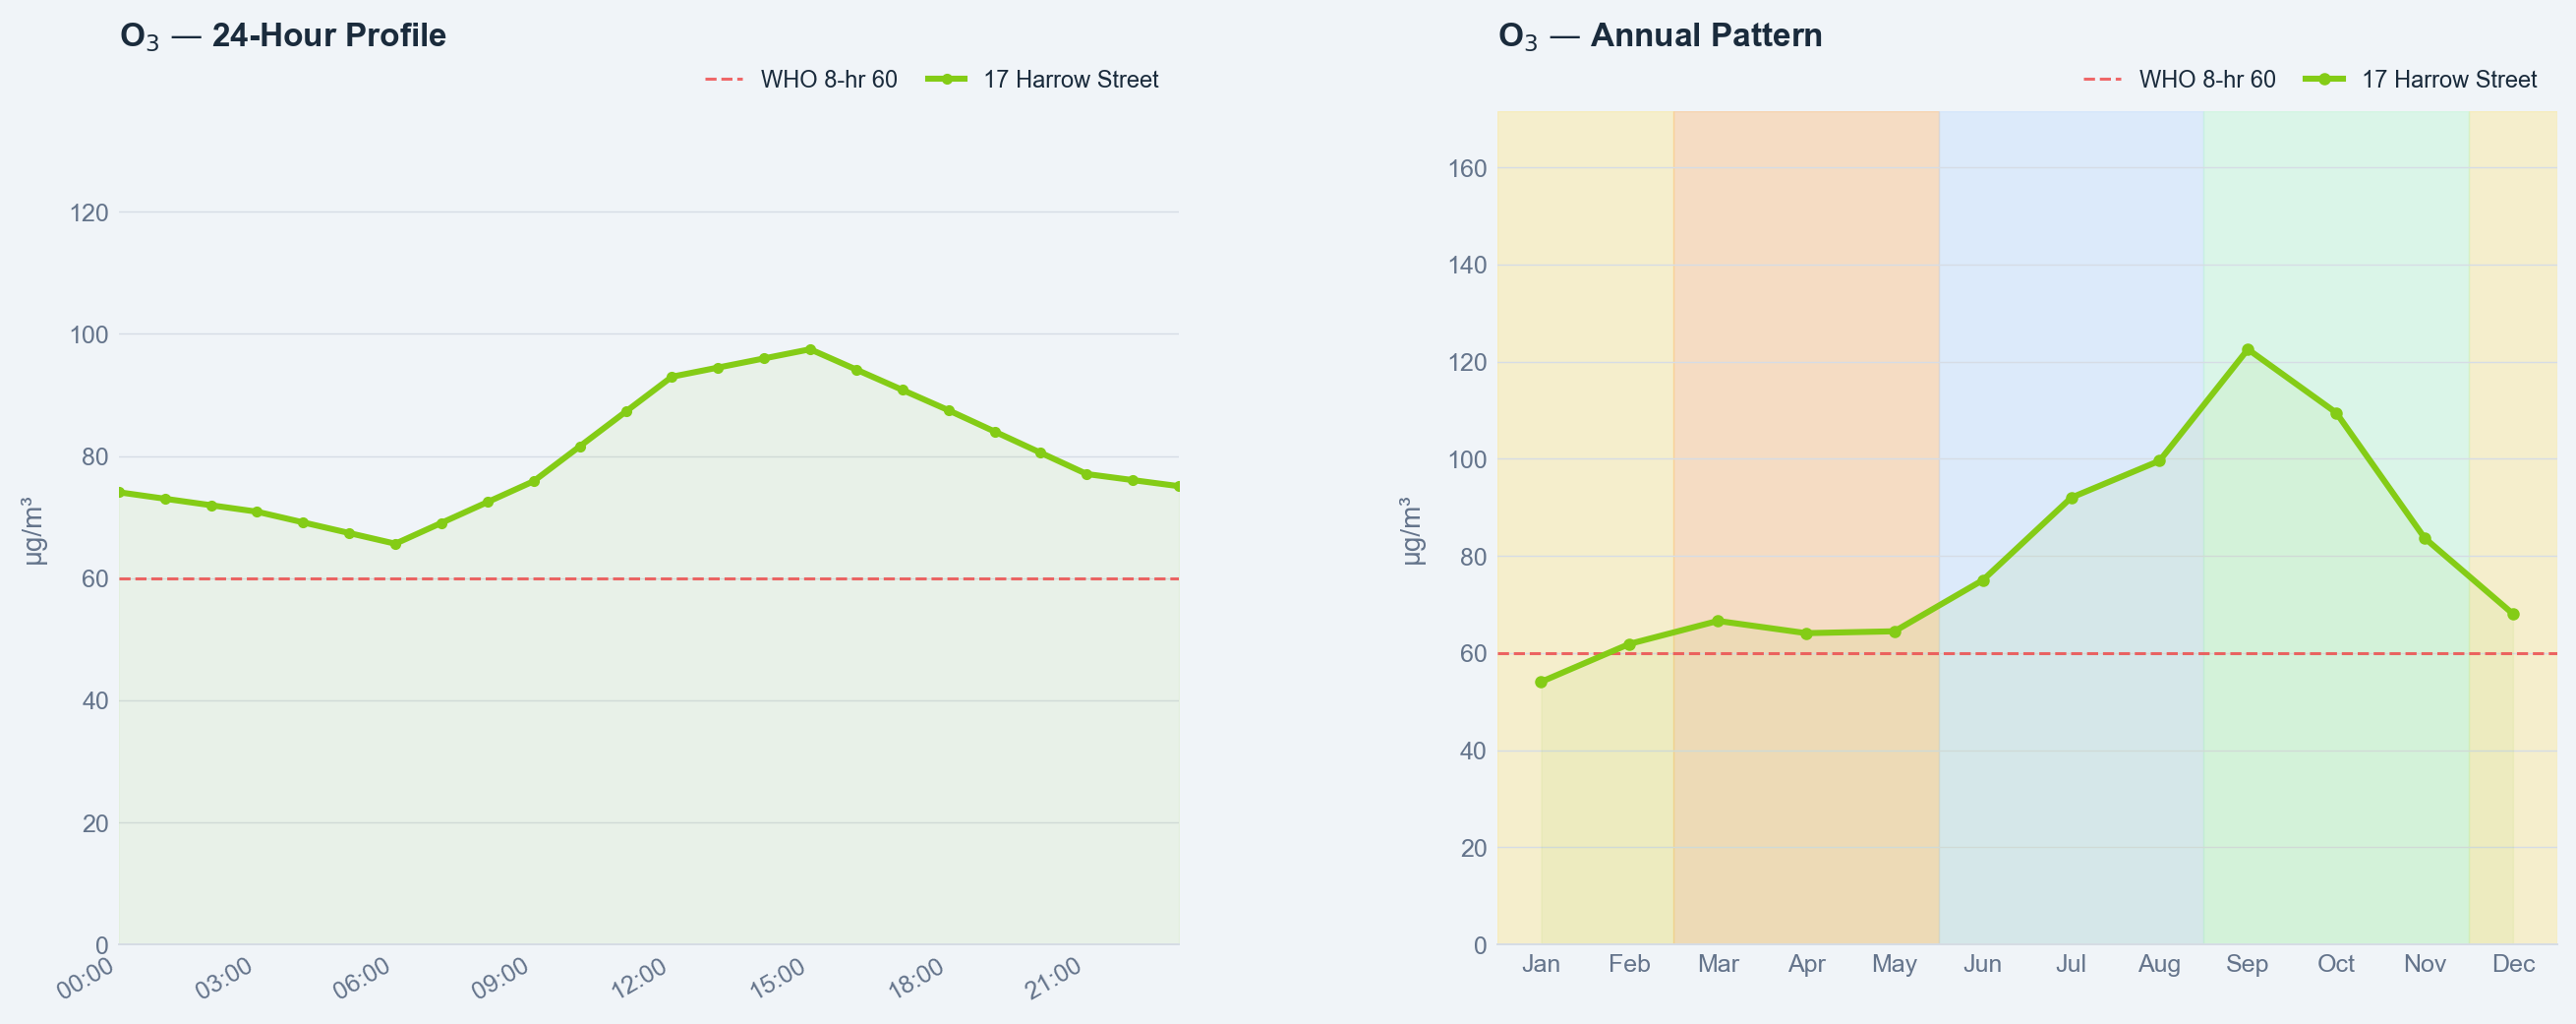
Task: Click the Jun x-axis label
Action: coord(1982,964)
